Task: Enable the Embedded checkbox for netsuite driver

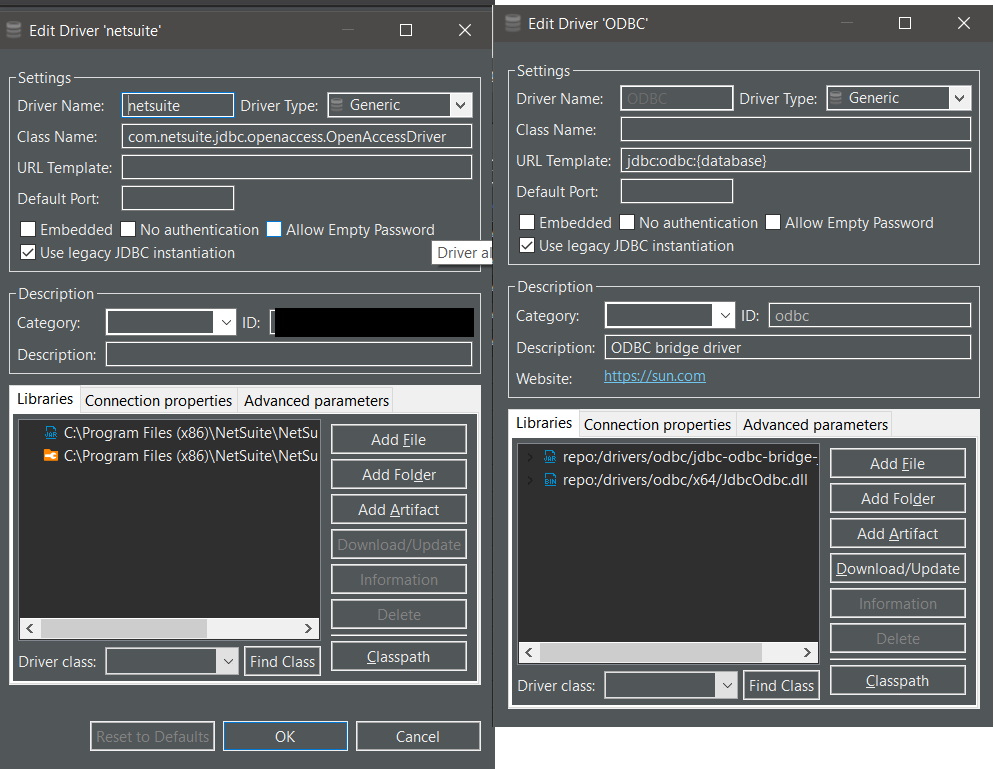Action: point(27,229)
